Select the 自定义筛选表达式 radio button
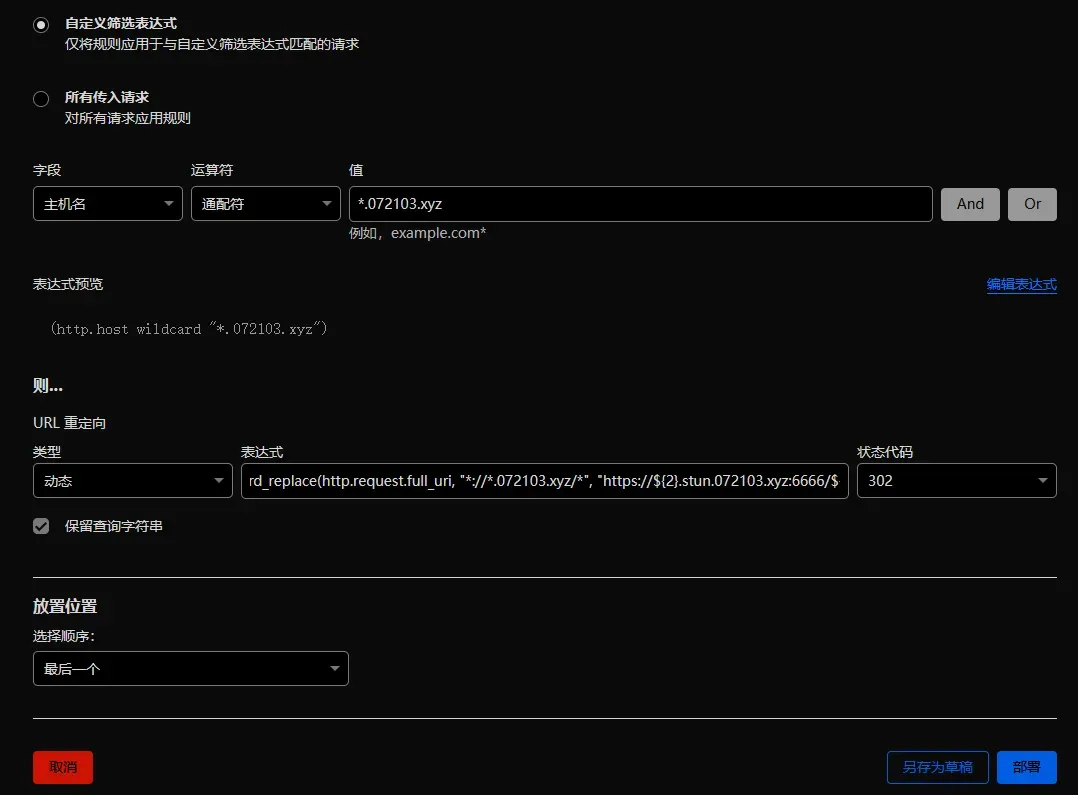This screenshot has width=1078, height=795. point(41,24)
